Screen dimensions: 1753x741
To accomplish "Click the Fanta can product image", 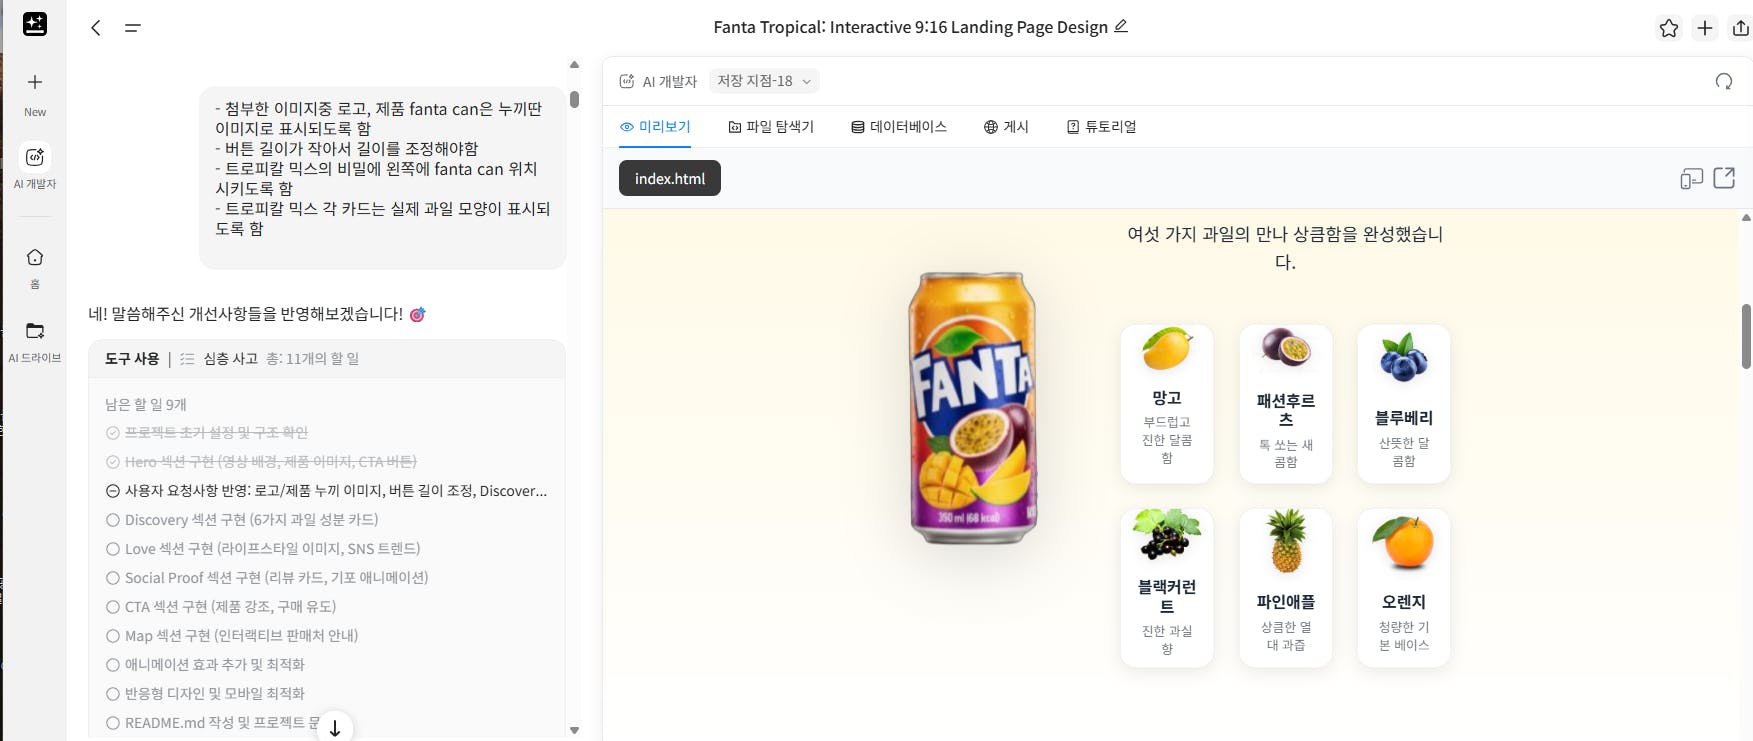I will pos(971,407).
